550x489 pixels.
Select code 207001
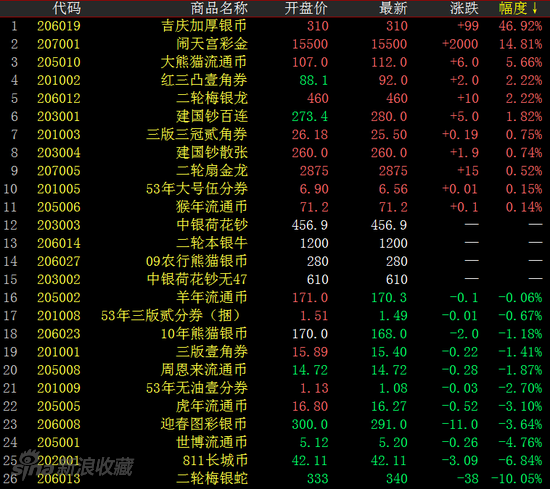pos(59,44)
